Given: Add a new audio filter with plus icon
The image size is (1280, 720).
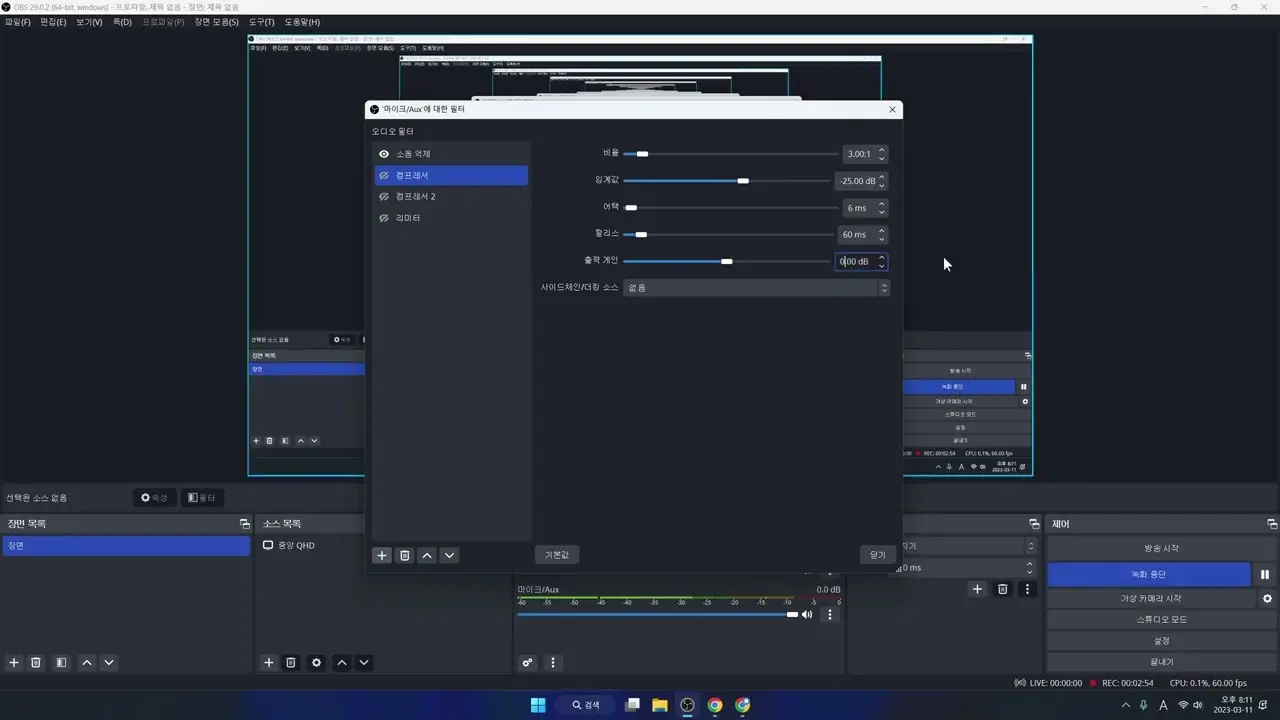Looking at the screenshot, I should (382, 555).
